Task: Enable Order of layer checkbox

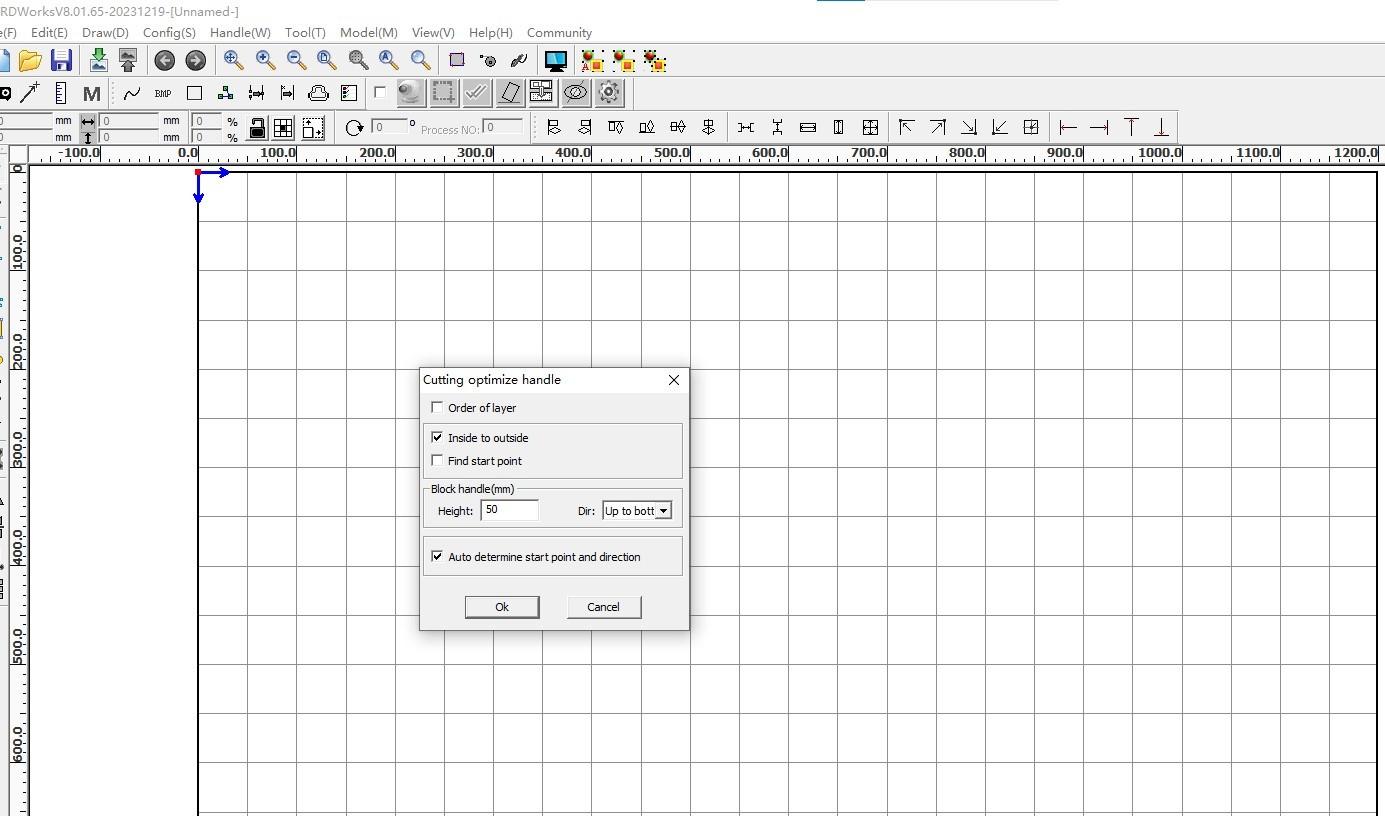Action: pyautogui.click(x=437, y=407)
